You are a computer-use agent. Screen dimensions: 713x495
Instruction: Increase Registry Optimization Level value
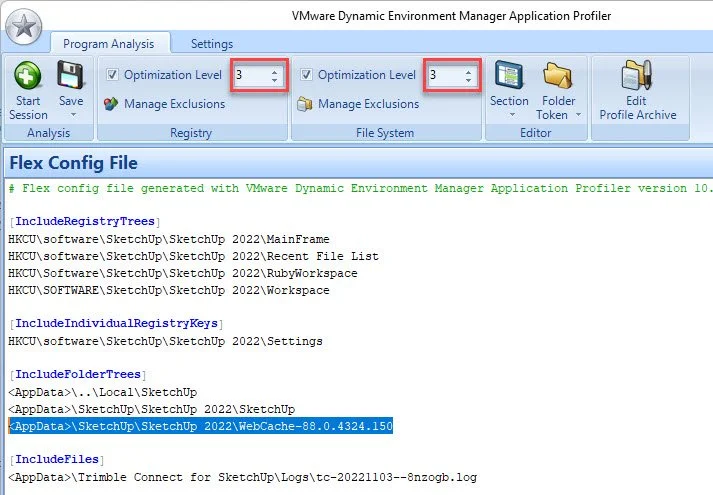[274, 71]
